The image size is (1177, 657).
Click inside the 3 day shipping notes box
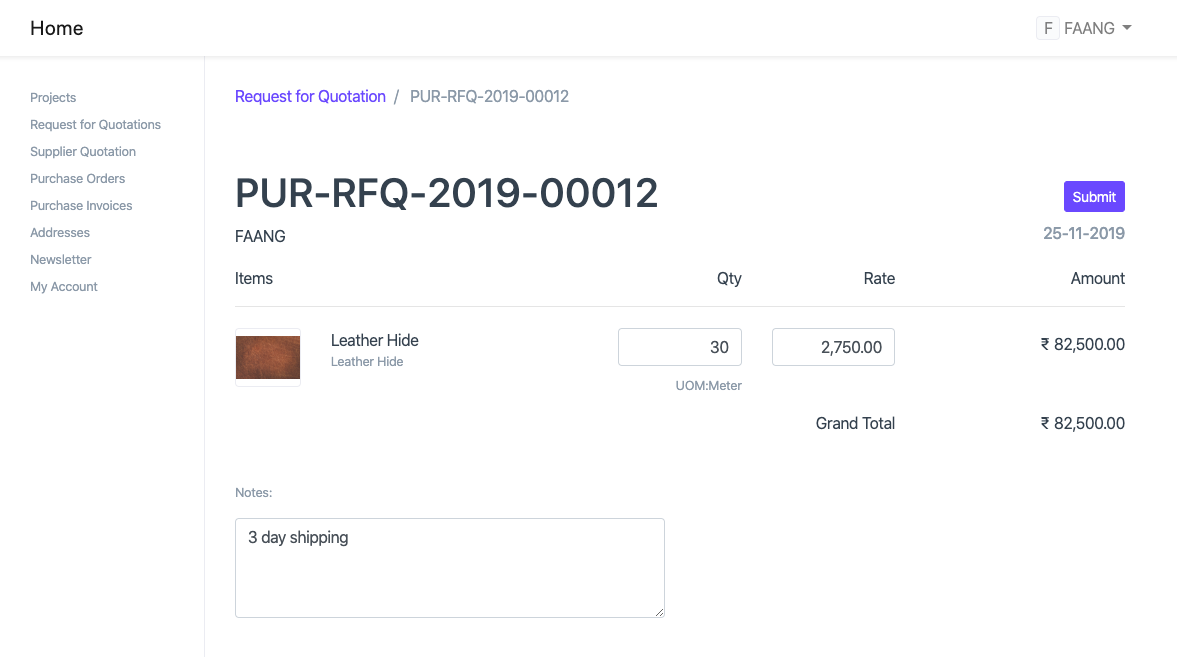click(x=449, y=567)
